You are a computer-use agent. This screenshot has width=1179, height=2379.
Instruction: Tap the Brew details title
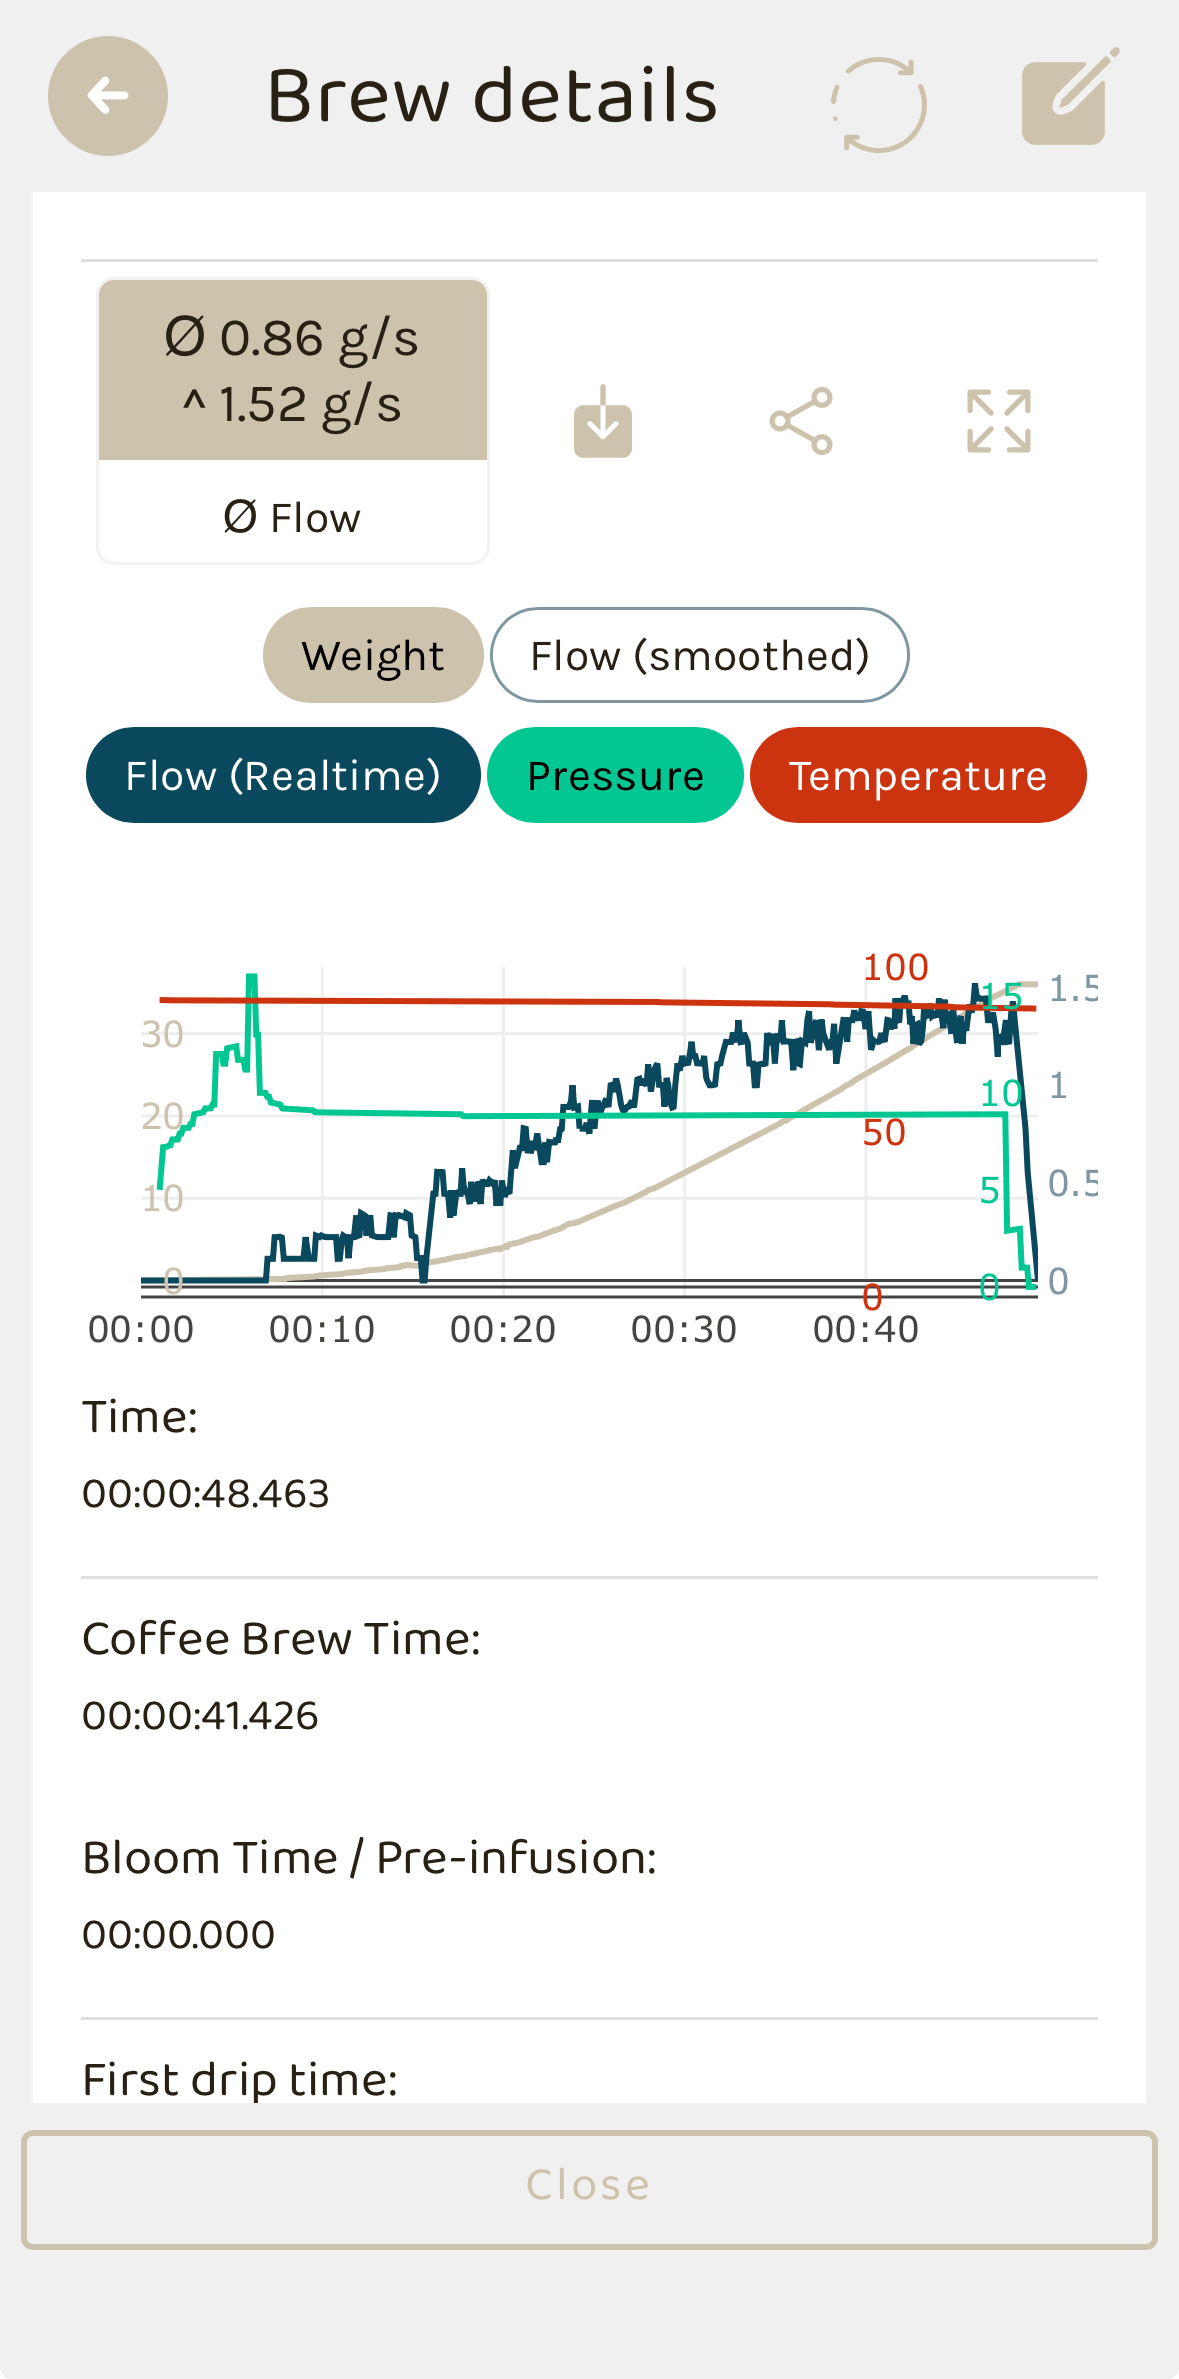pyautogui.click(x=492, y=96)
